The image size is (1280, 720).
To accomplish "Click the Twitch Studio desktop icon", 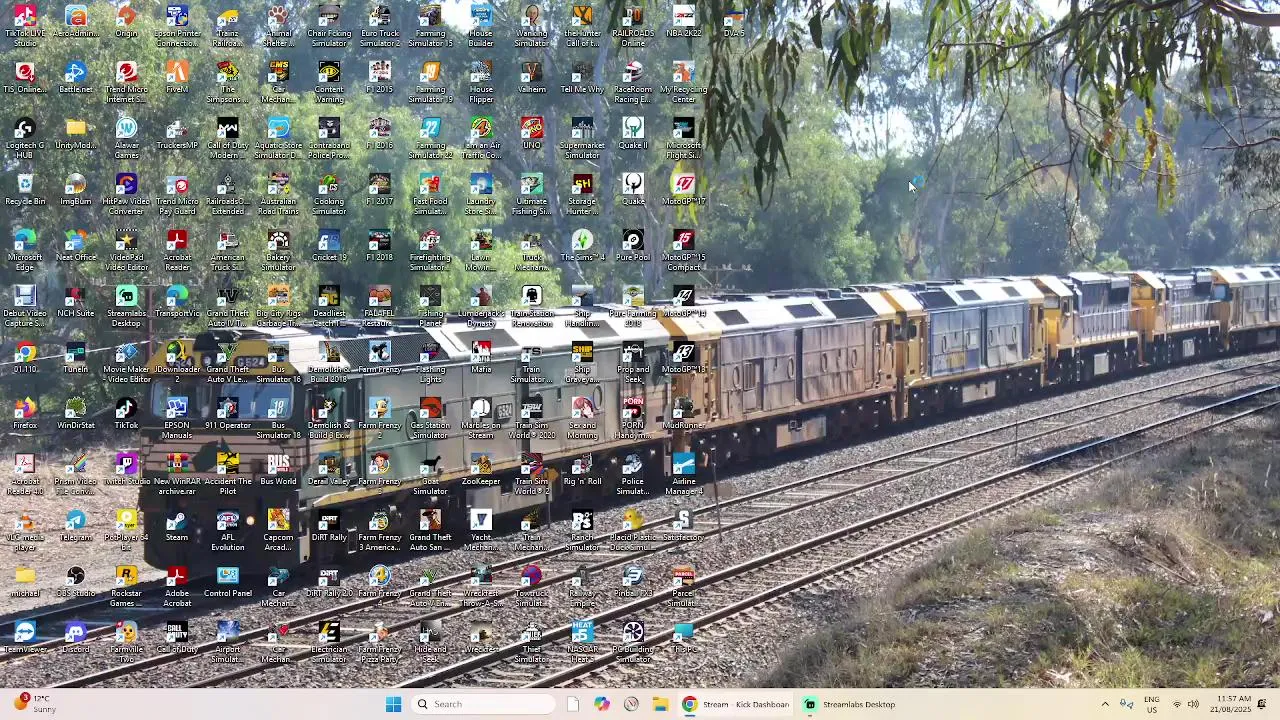I will pos(126,470).
